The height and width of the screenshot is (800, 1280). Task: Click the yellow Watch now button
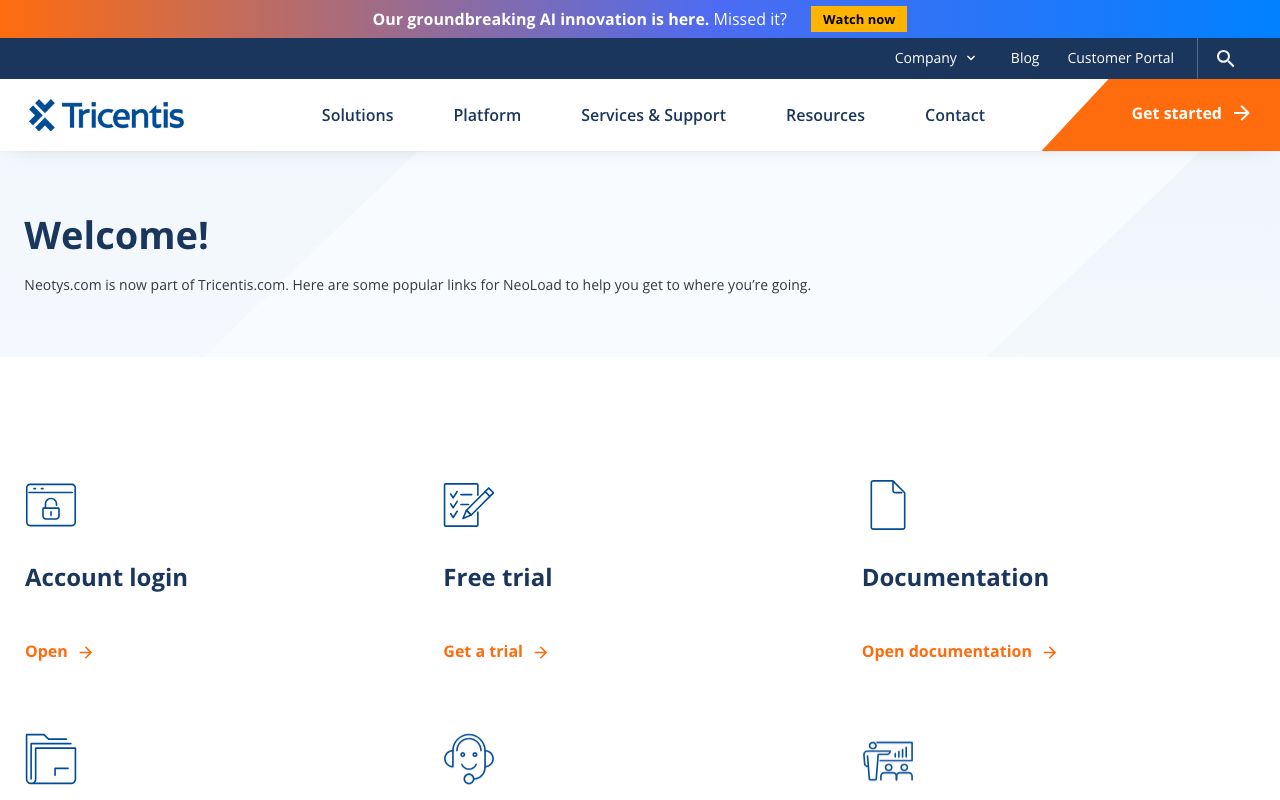[858, 19]
